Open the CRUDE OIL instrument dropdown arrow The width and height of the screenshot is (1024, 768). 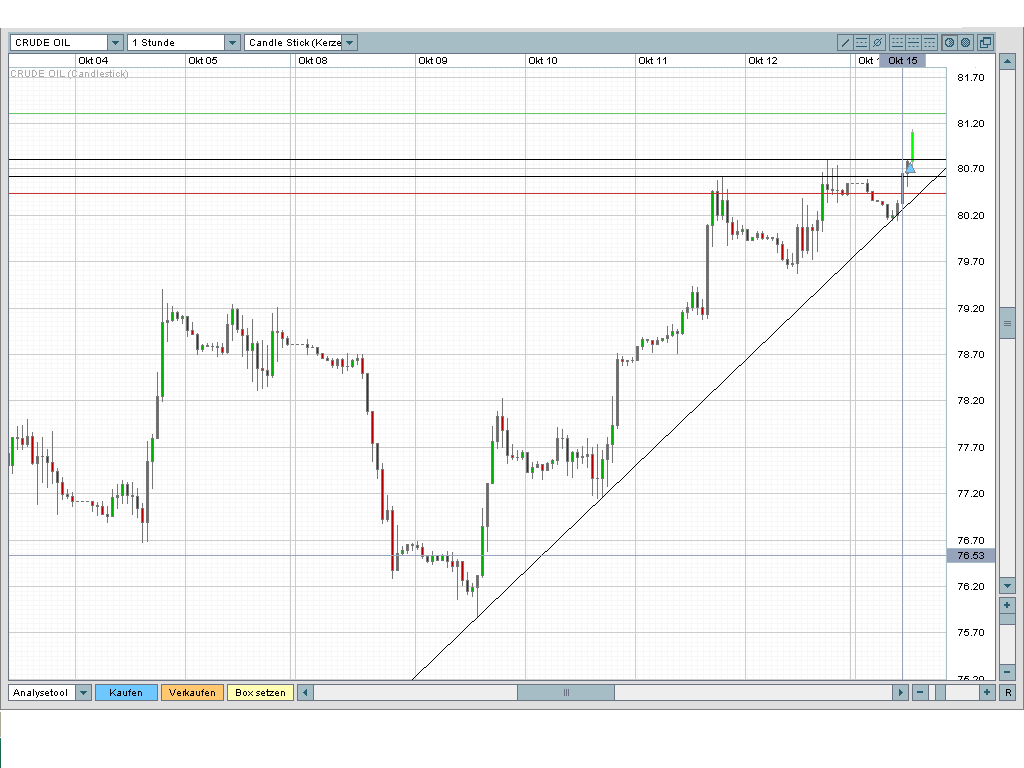tap(115, 42)
